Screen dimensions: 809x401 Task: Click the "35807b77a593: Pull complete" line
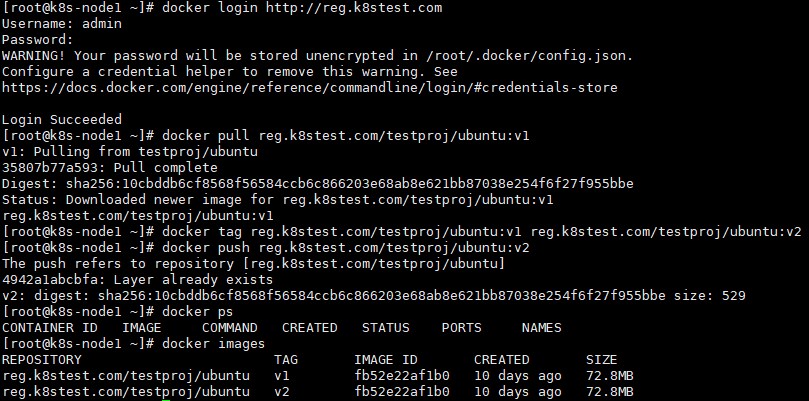(x=109, y=168)
